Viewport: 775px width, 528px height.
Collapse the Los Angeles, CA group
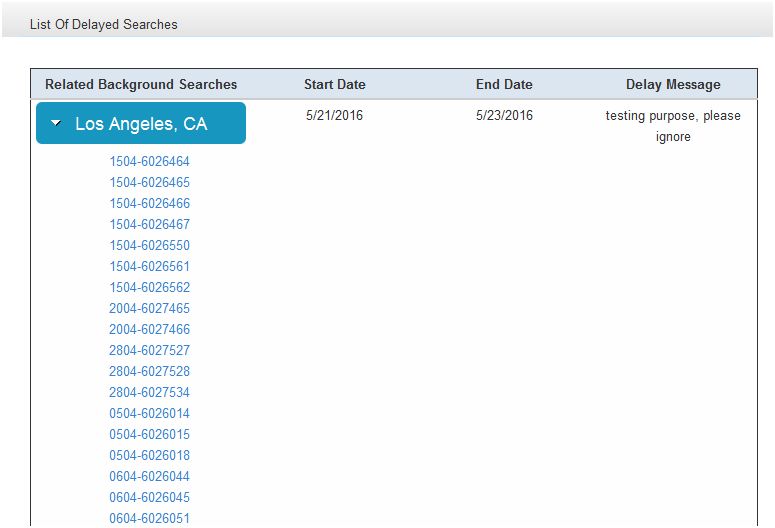141,123
